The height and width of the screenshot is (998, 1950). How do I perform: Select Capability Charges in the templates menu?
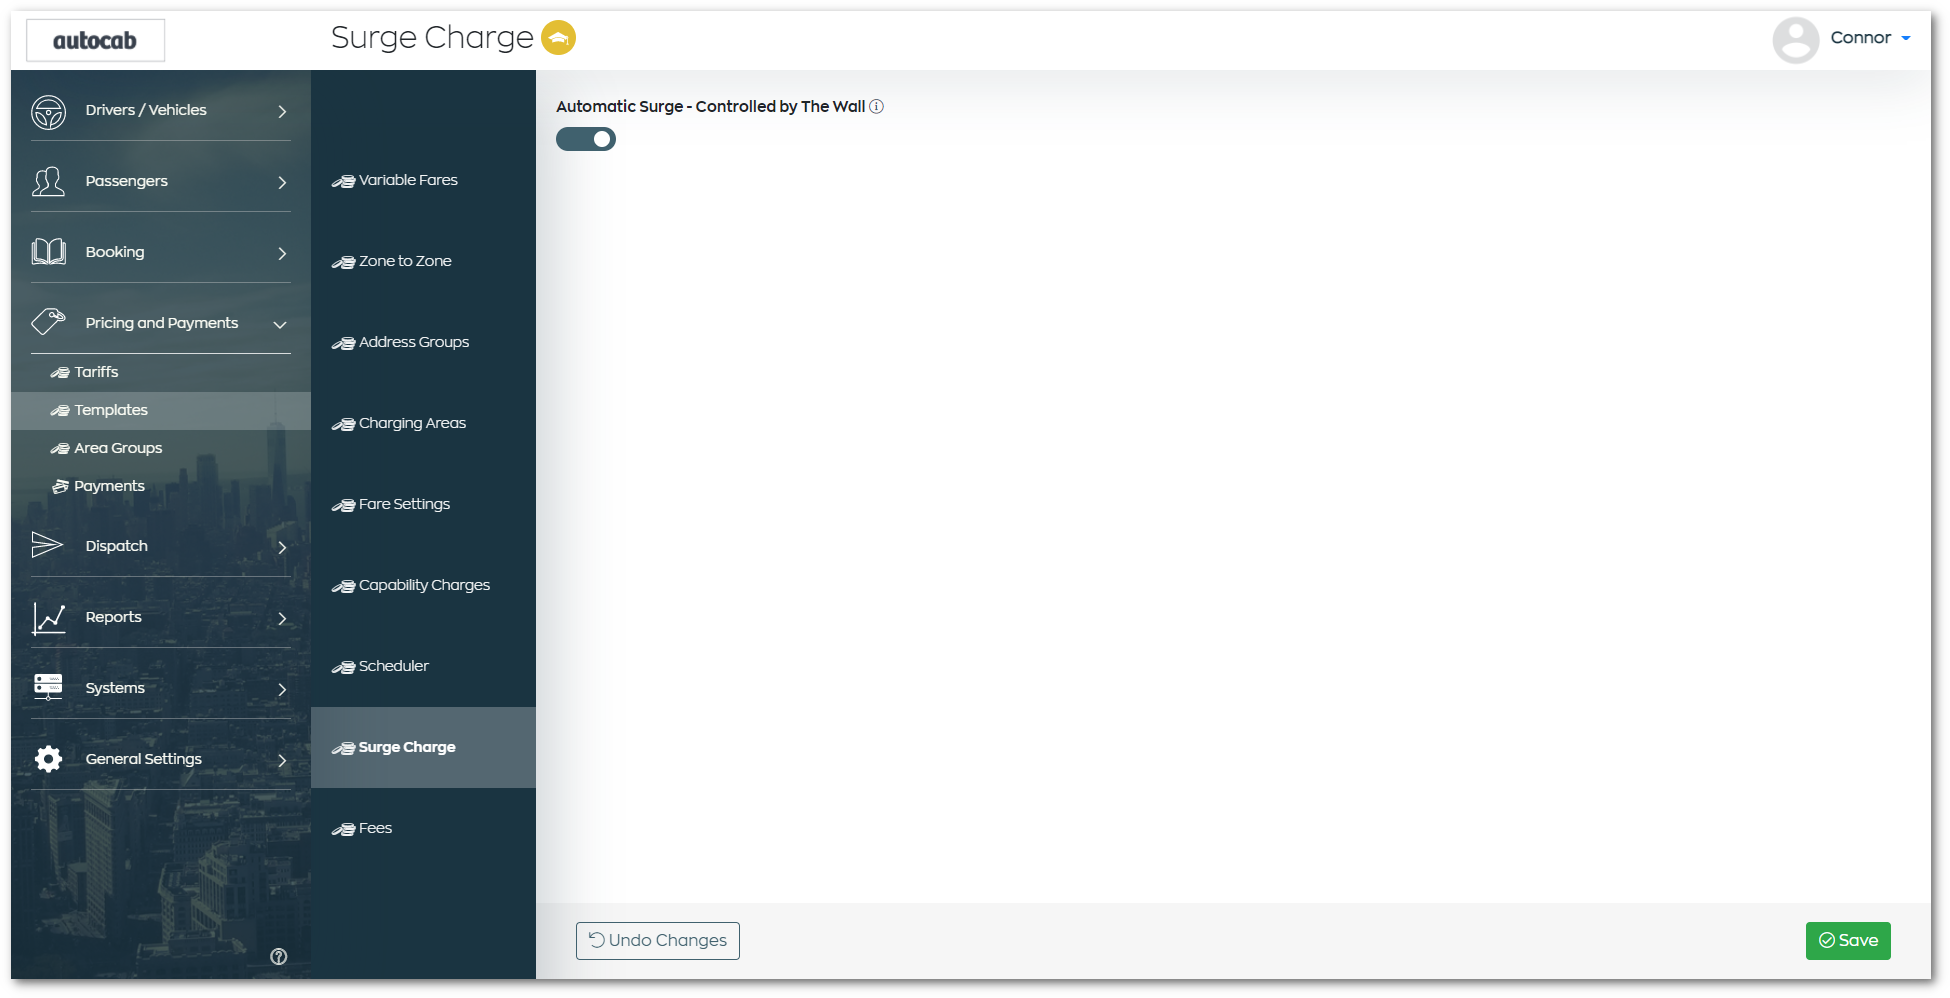click(423, 585)
